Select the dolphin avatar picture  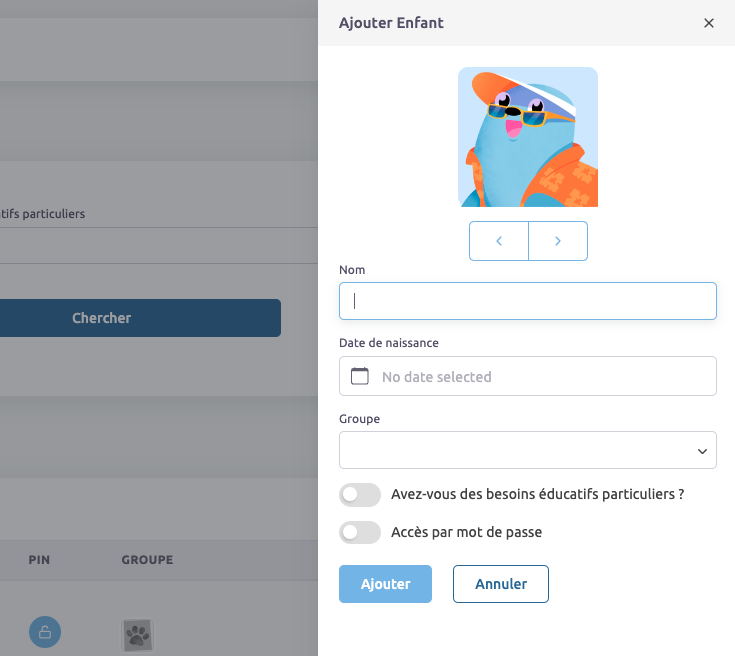point(528,137)
